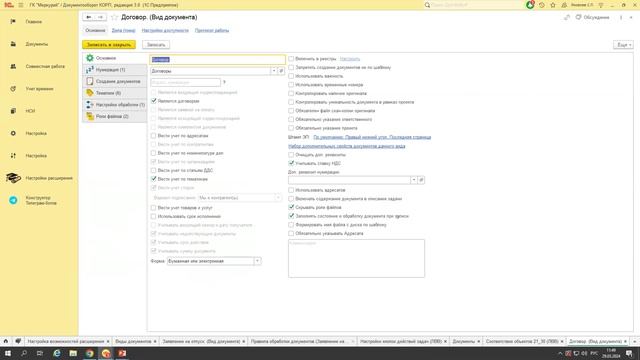Open Настройки расширения graduation cap icon
This screenshot has width=640, height=360.
[x=13, y=178]
